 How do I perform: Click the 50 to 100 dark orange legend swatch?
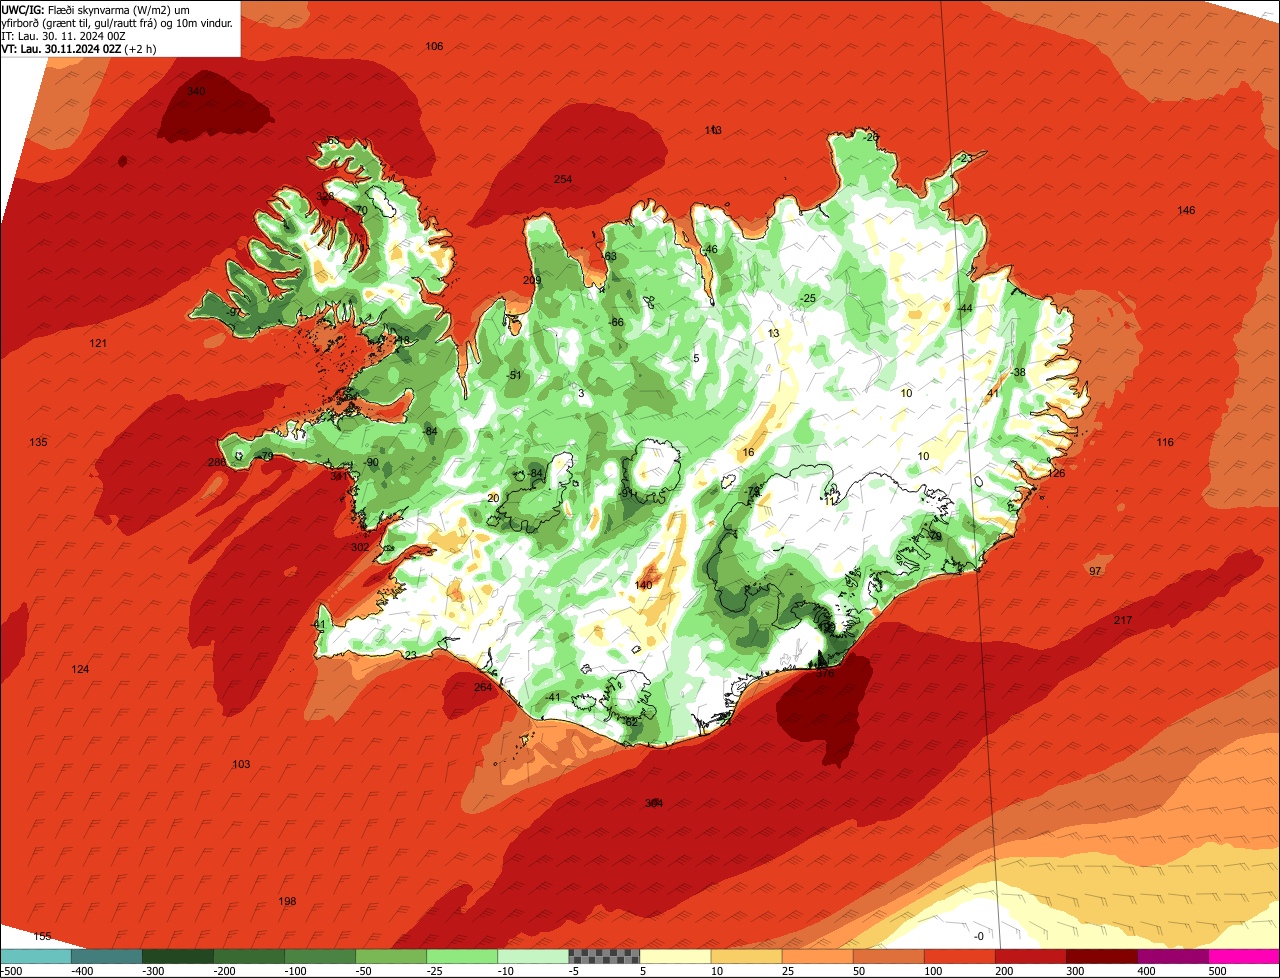[x=888, y=956]
